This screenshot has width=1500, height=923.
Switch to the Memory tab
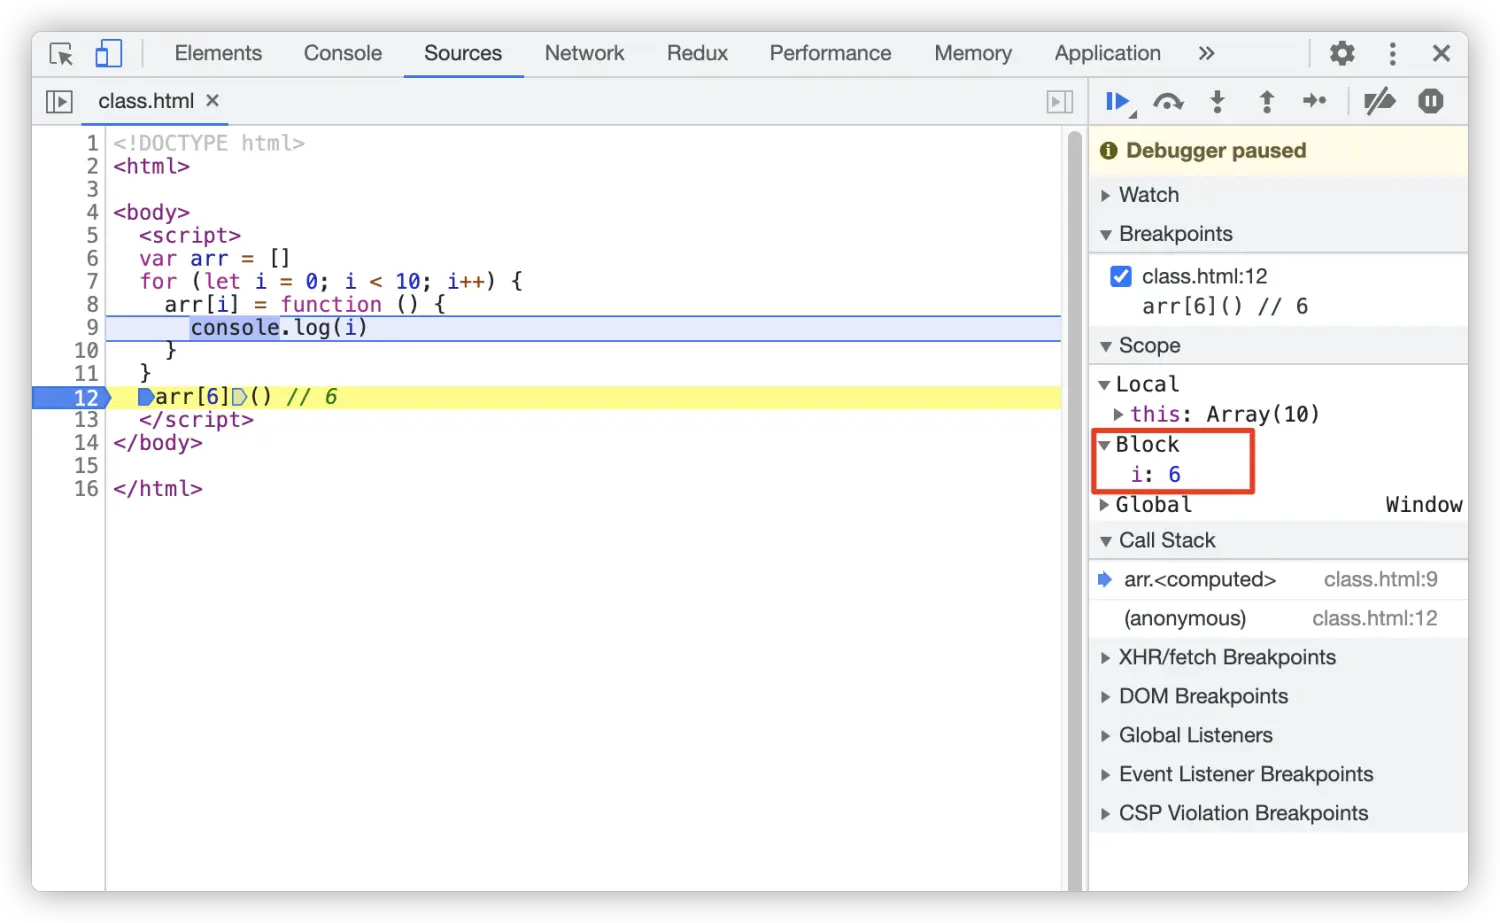[x=973, y=53]
